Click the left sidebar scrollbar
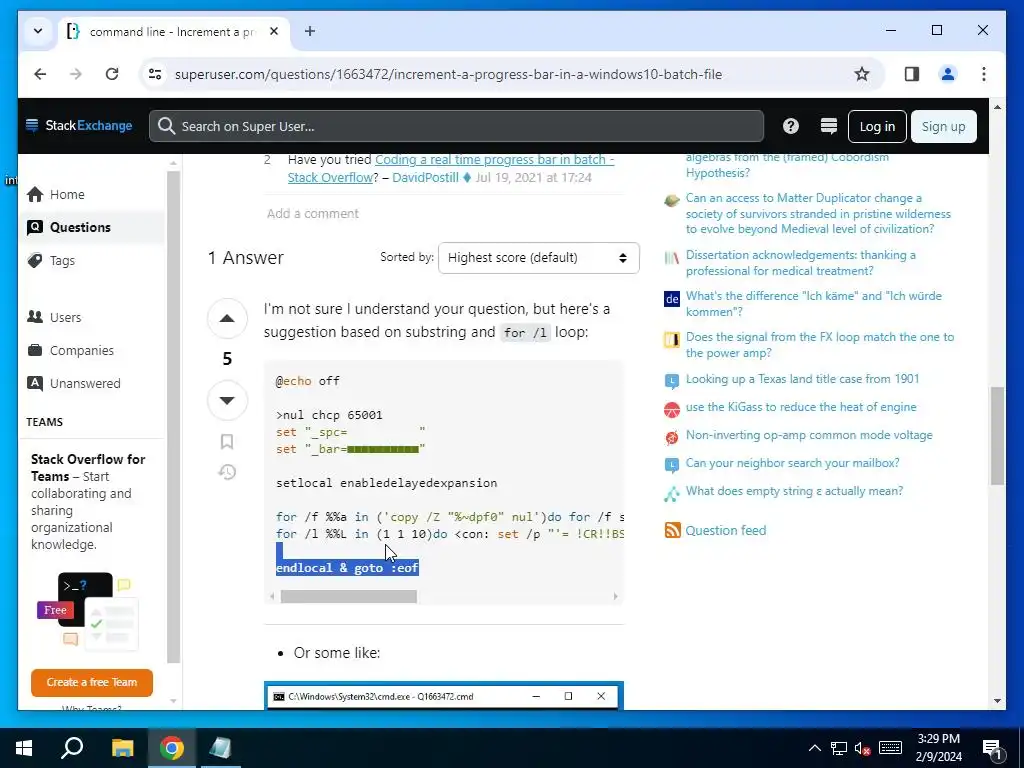This screenshot has height=768, width=1024. point(173,418)
